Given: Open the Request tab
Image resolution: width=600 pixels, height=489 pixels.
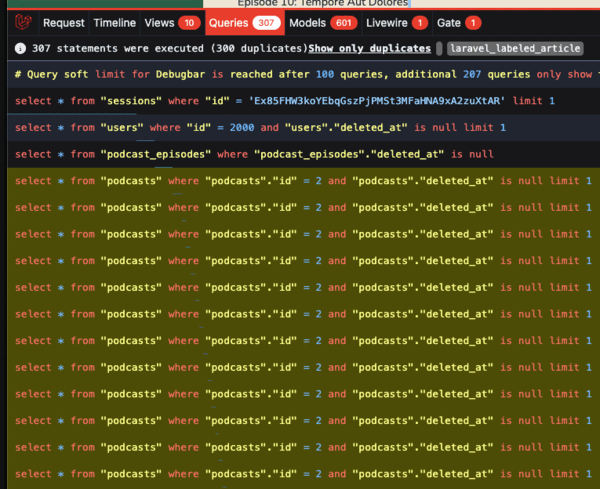Looking at the screenshot, I should (64, 23).
